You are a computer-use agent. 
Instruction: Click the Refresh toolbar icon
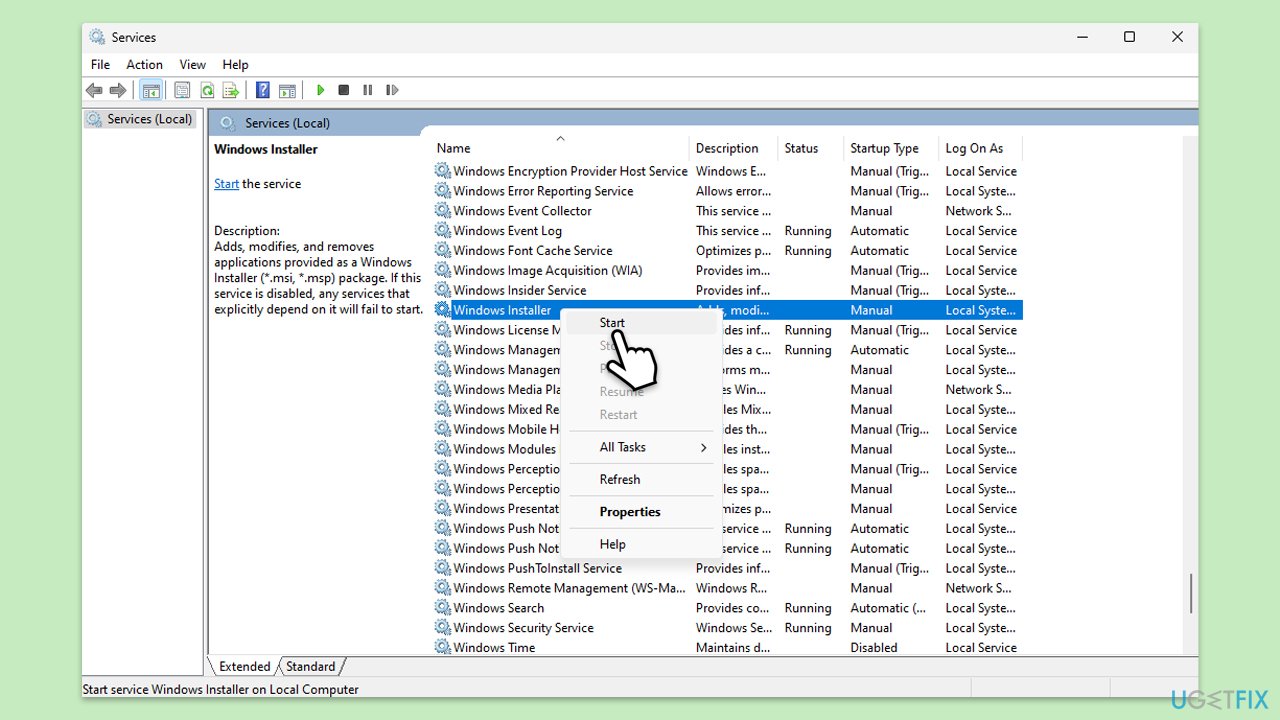[x=207, y=90]
